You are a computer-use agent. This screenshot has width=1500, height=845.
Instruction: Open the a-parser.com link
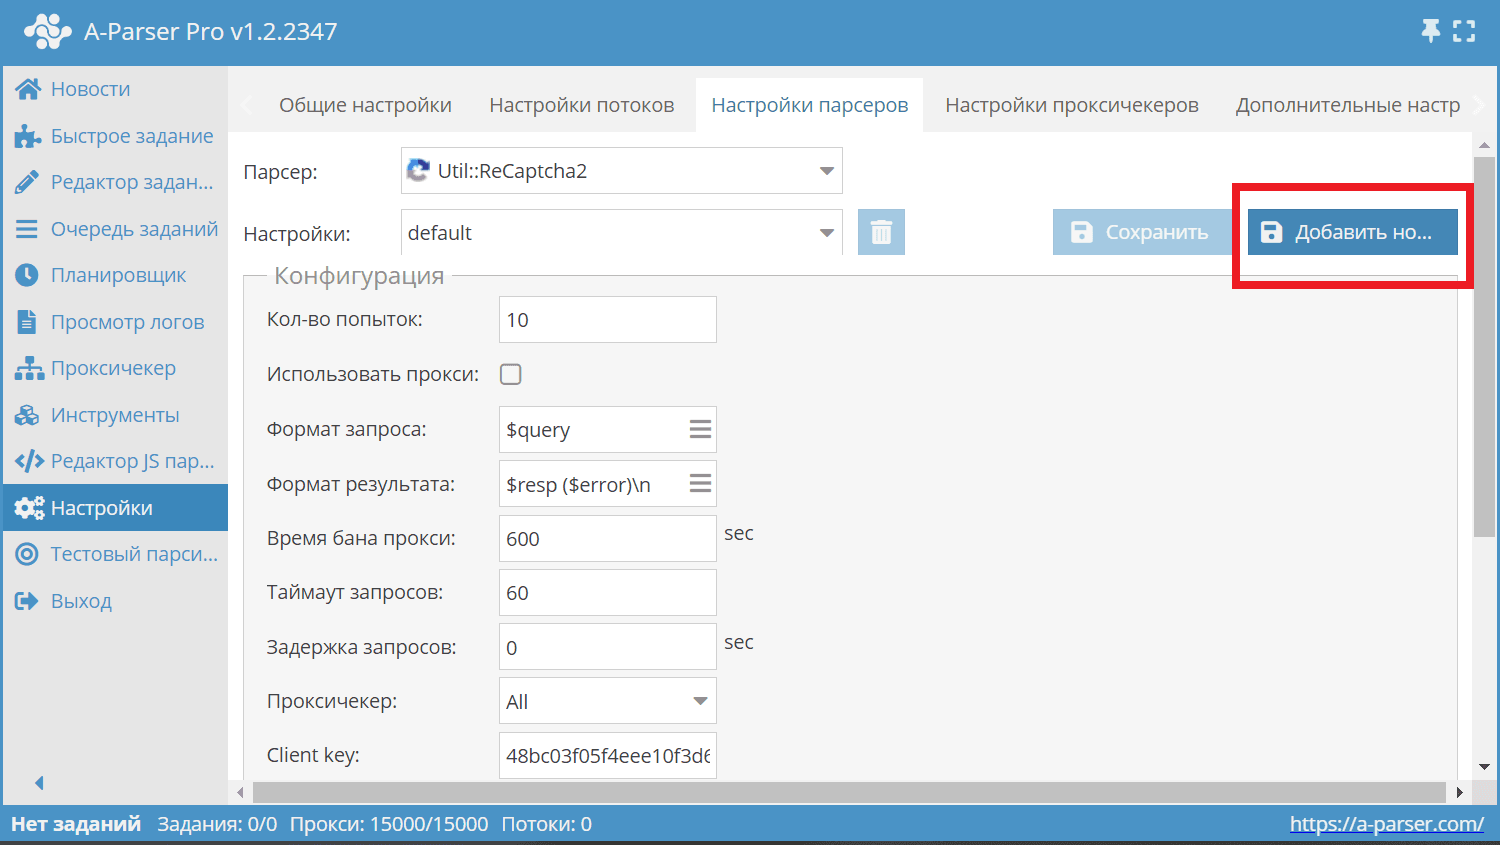pyautogui.click(x=1387, y=824)
